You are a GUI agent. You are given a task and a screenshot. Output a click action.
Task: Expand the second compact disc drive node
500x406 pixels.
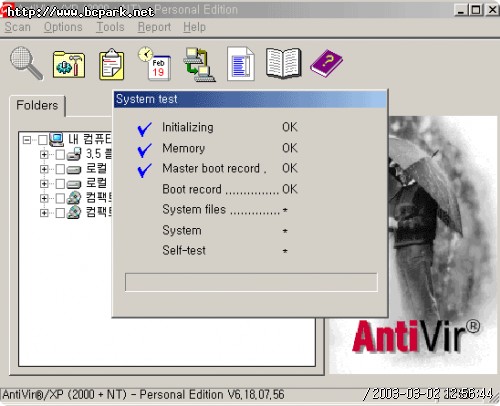click(44, 213)
